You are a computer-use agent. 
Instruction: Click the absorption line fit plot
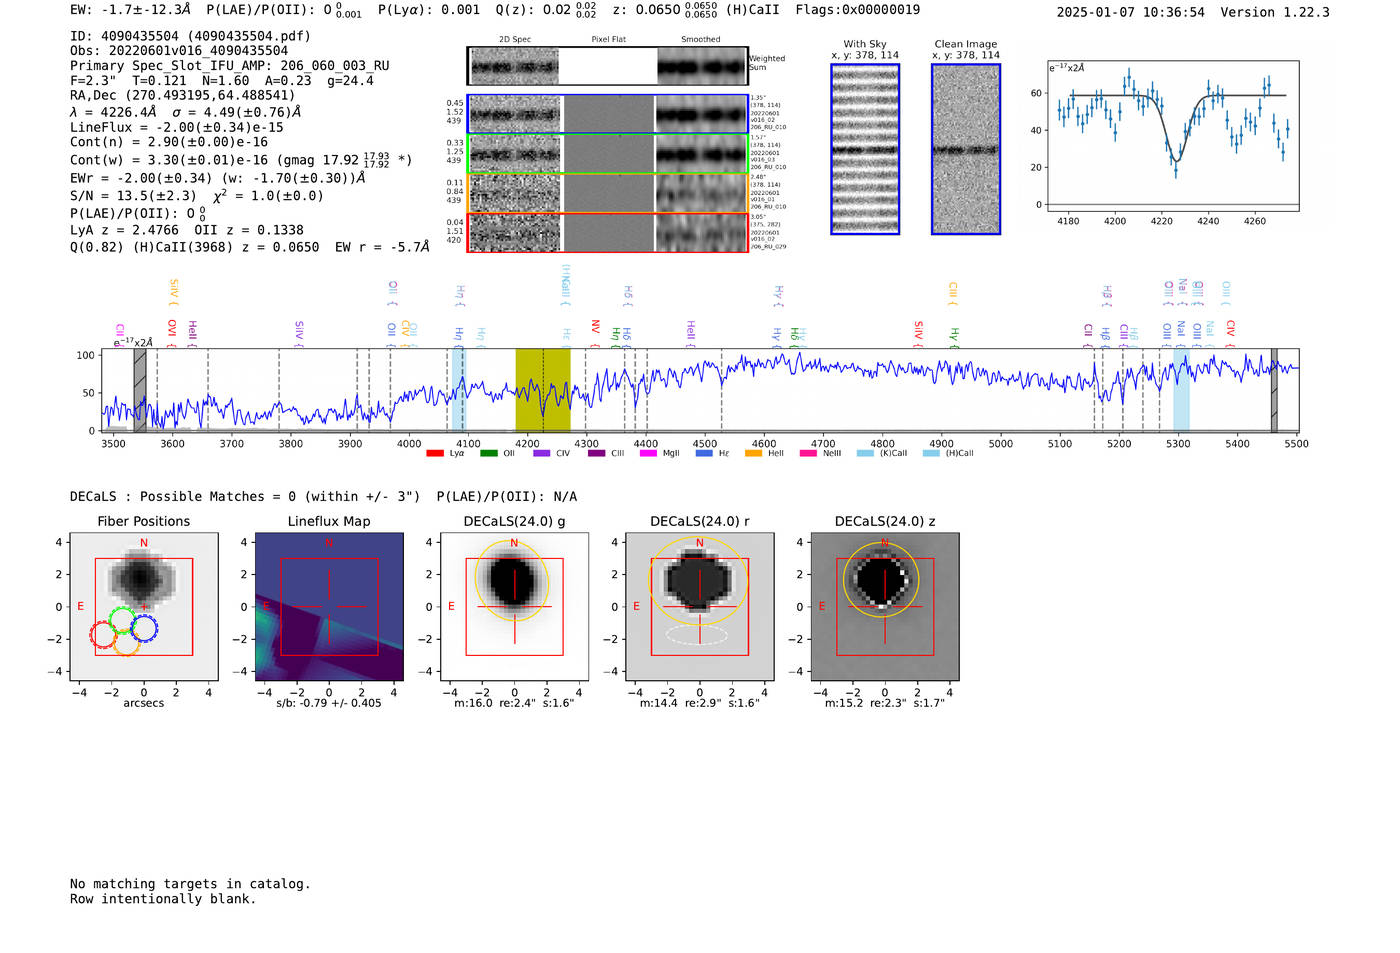coord(1172,136)
